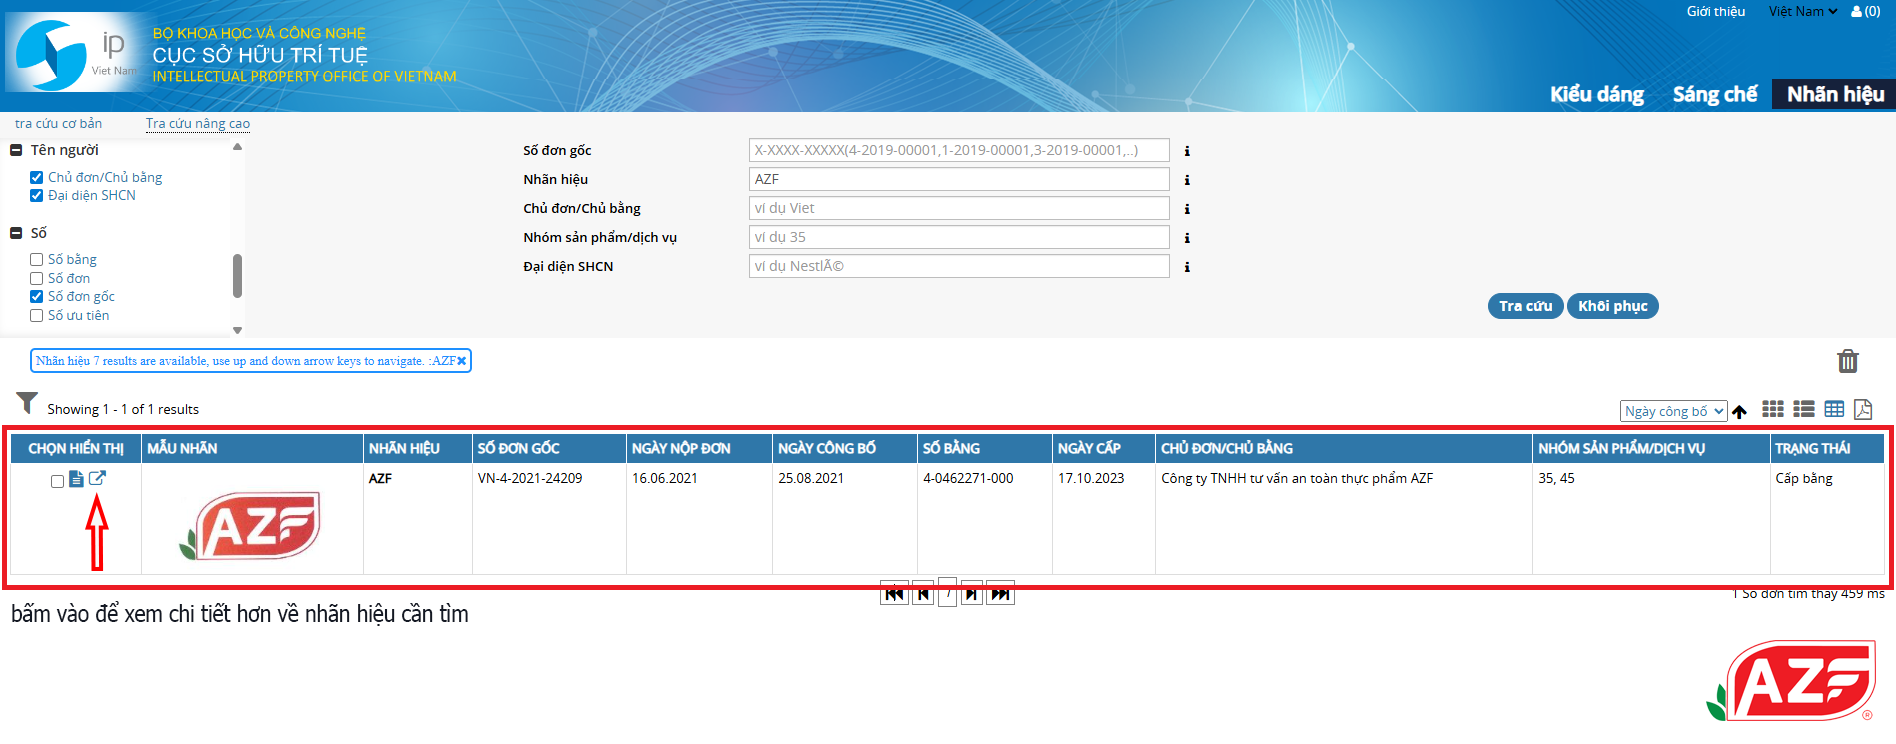Export results using the PDF icon
This screenshot has height=744, width=1896.
(1862, 409)
